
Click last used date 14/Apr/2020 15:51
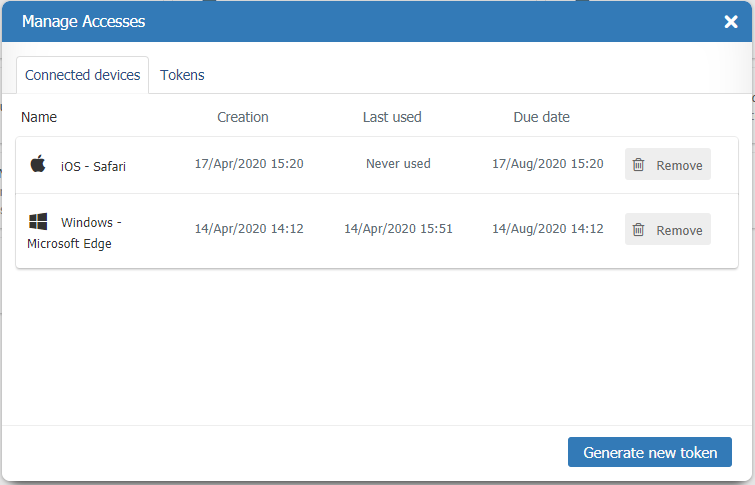tap(398, 228)
